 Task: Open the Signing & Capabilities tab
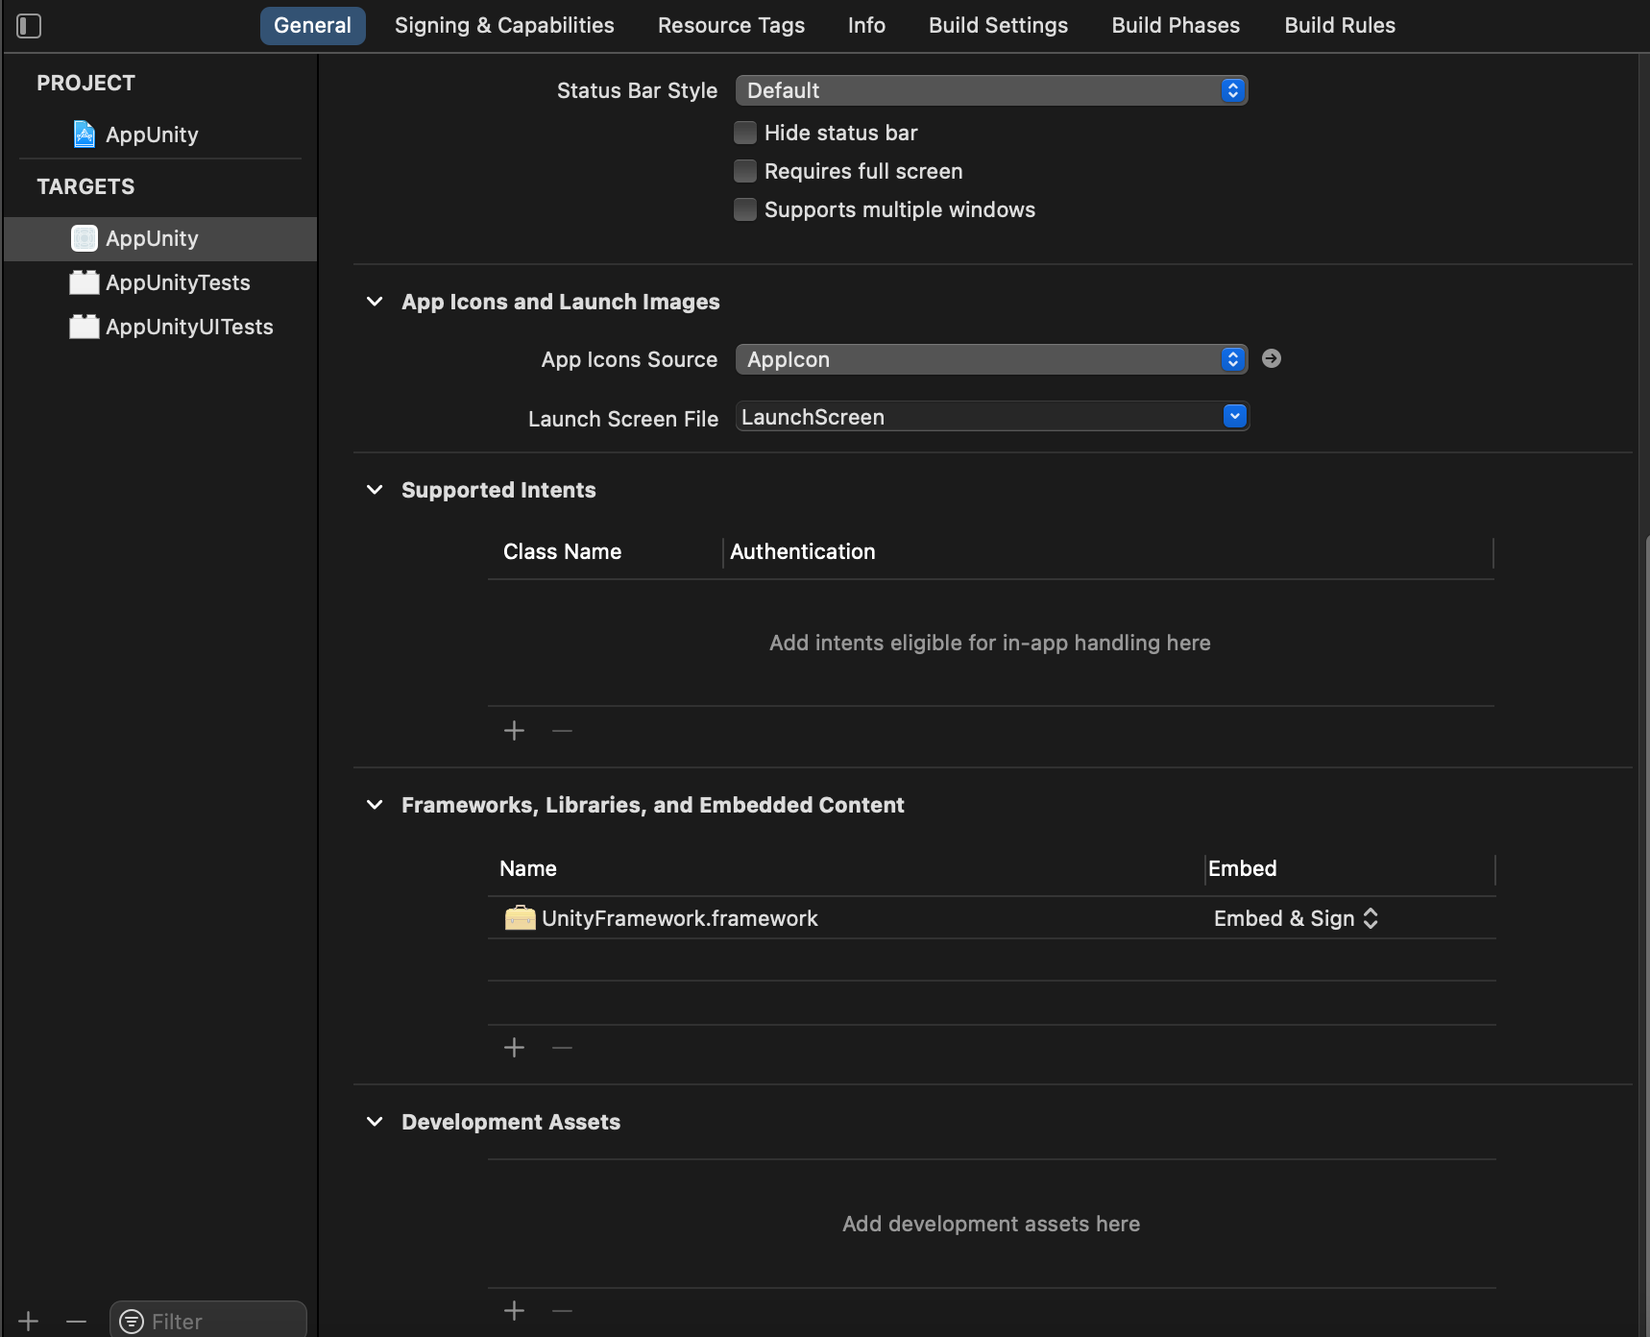[504, 26]
